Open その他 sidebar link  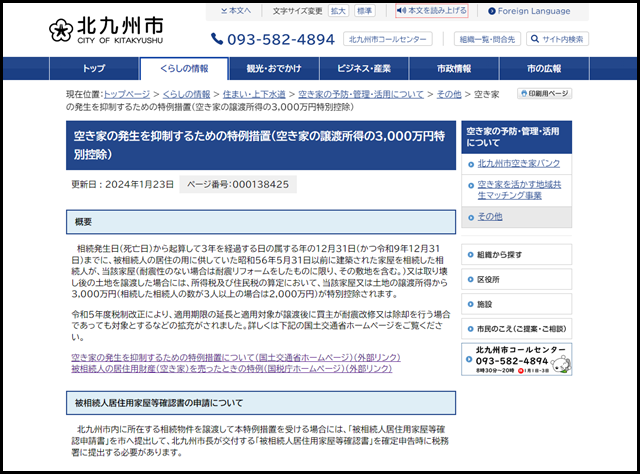coord(490,217)
